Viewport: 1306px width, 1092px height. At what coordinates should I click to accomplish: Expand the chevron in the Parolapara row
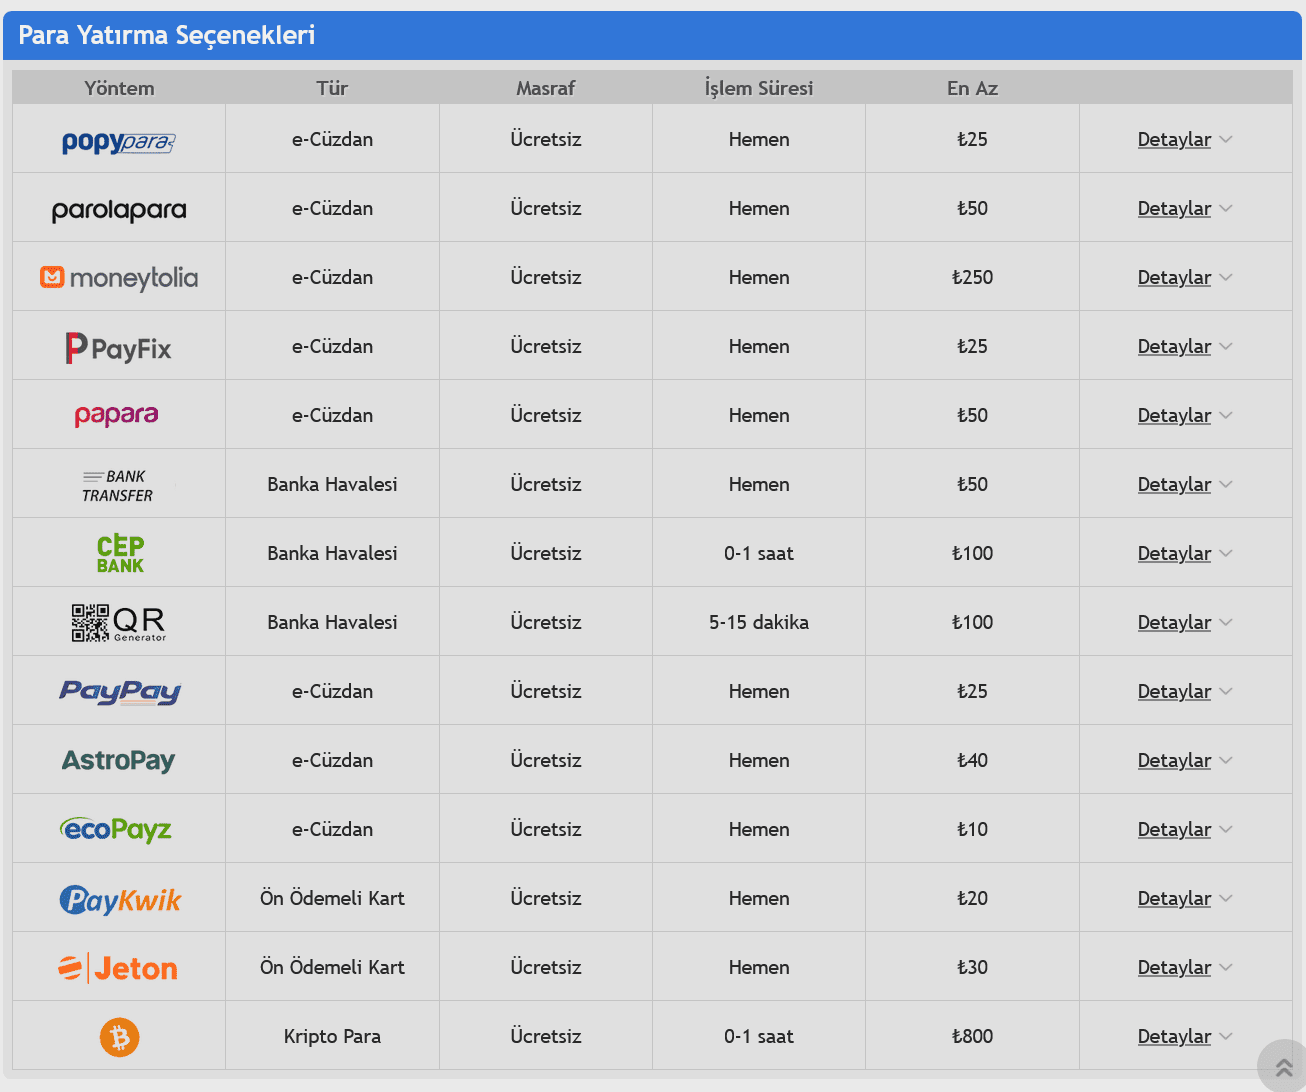point(1226,209)
